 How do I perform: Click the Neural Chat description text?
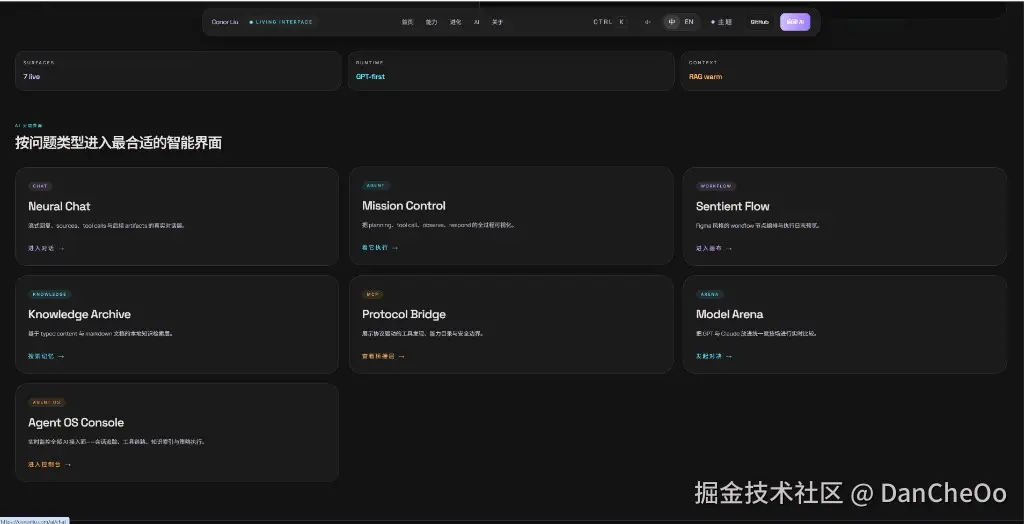click(106, 225)
